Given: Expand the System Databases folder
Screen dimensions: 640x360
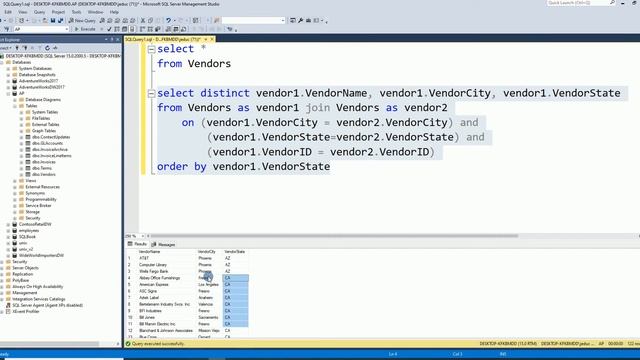Looking at the screenshot, I should 8,69.
